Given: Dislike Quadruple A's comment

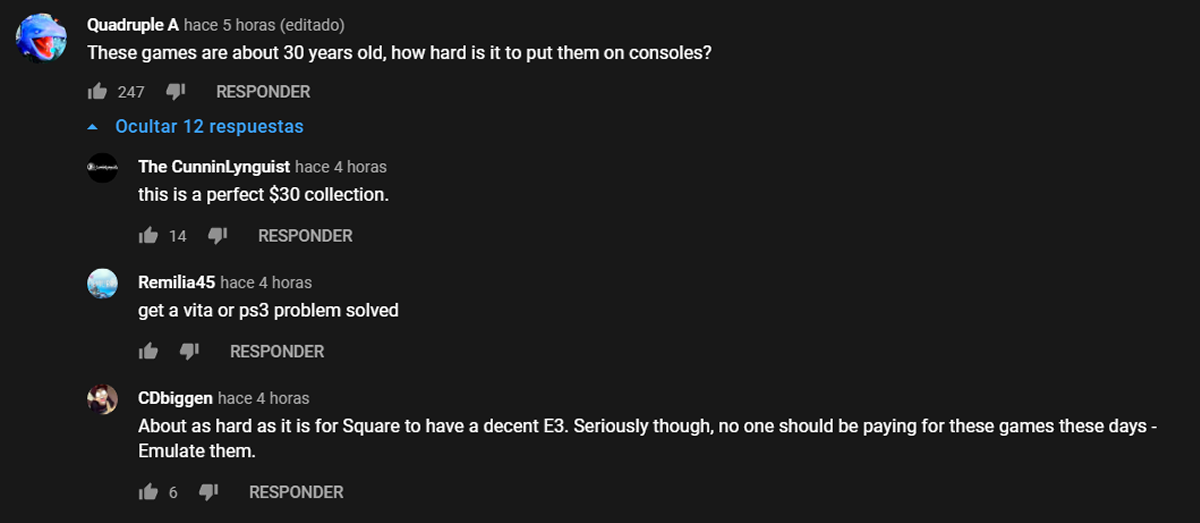Looking at the screenshot, I should 175,92.
